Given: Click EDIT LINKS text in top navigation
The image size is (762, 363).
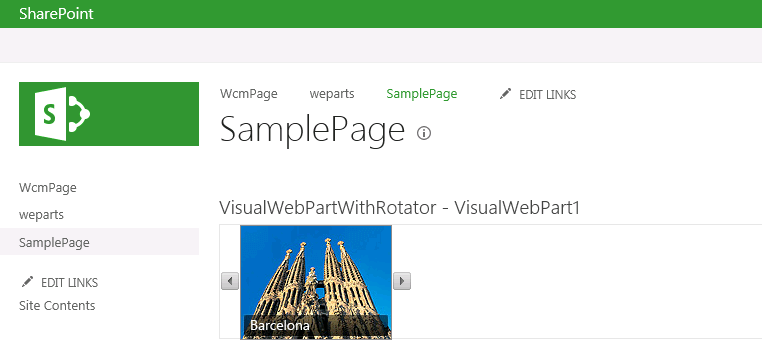Looking at the screenshot, I should pyautogui.click(x=548, y=95).
